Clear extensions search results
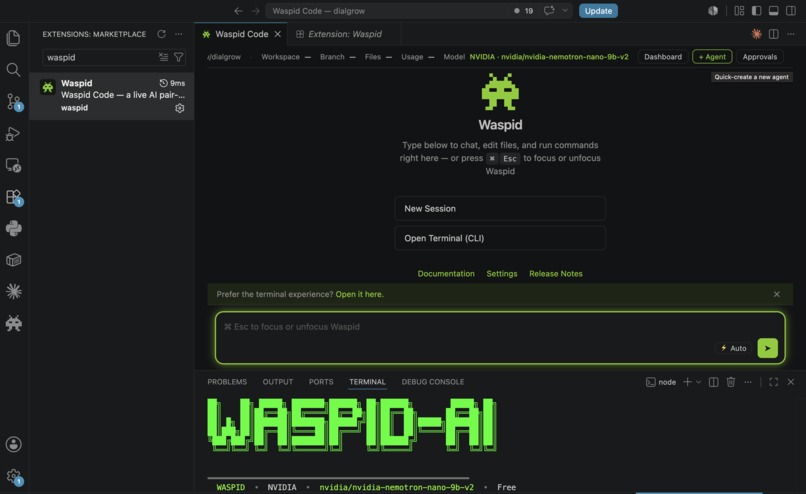 [x=163, y=57]
